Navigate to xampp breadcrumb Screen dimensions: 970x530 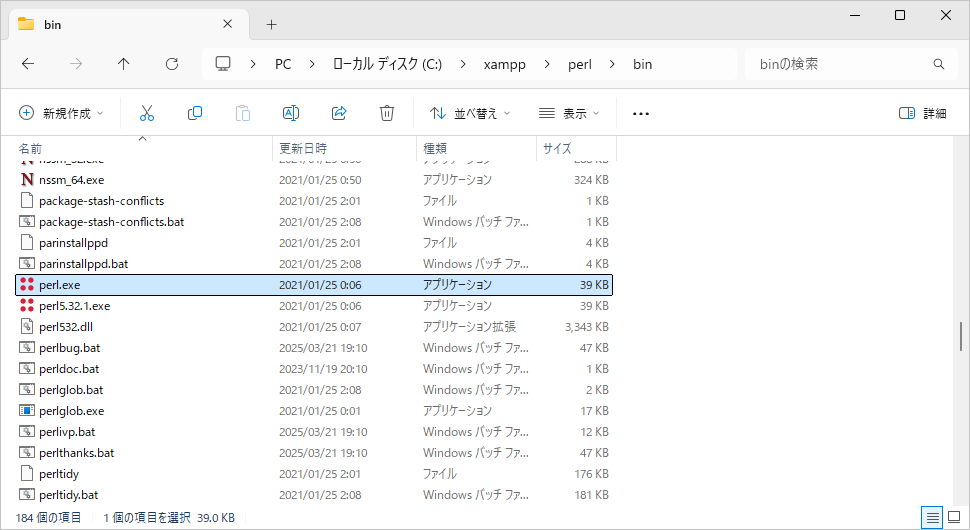pyautogui.click(x=505, y=64)
